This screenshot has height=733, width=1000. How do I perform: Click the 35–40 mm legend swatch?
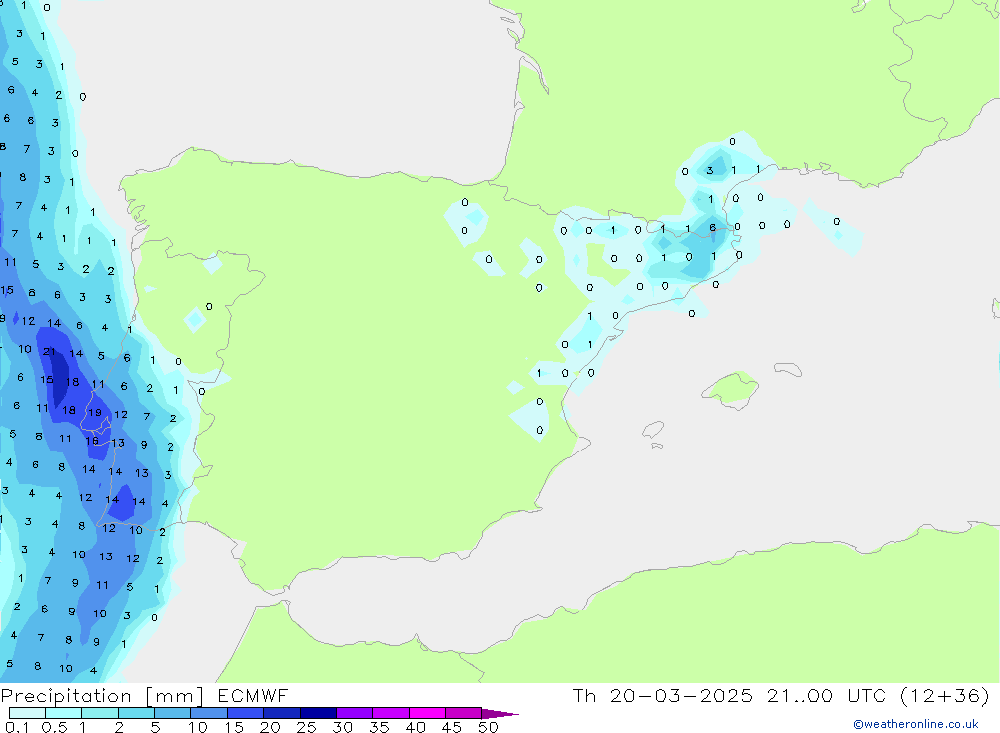[391, 713]
